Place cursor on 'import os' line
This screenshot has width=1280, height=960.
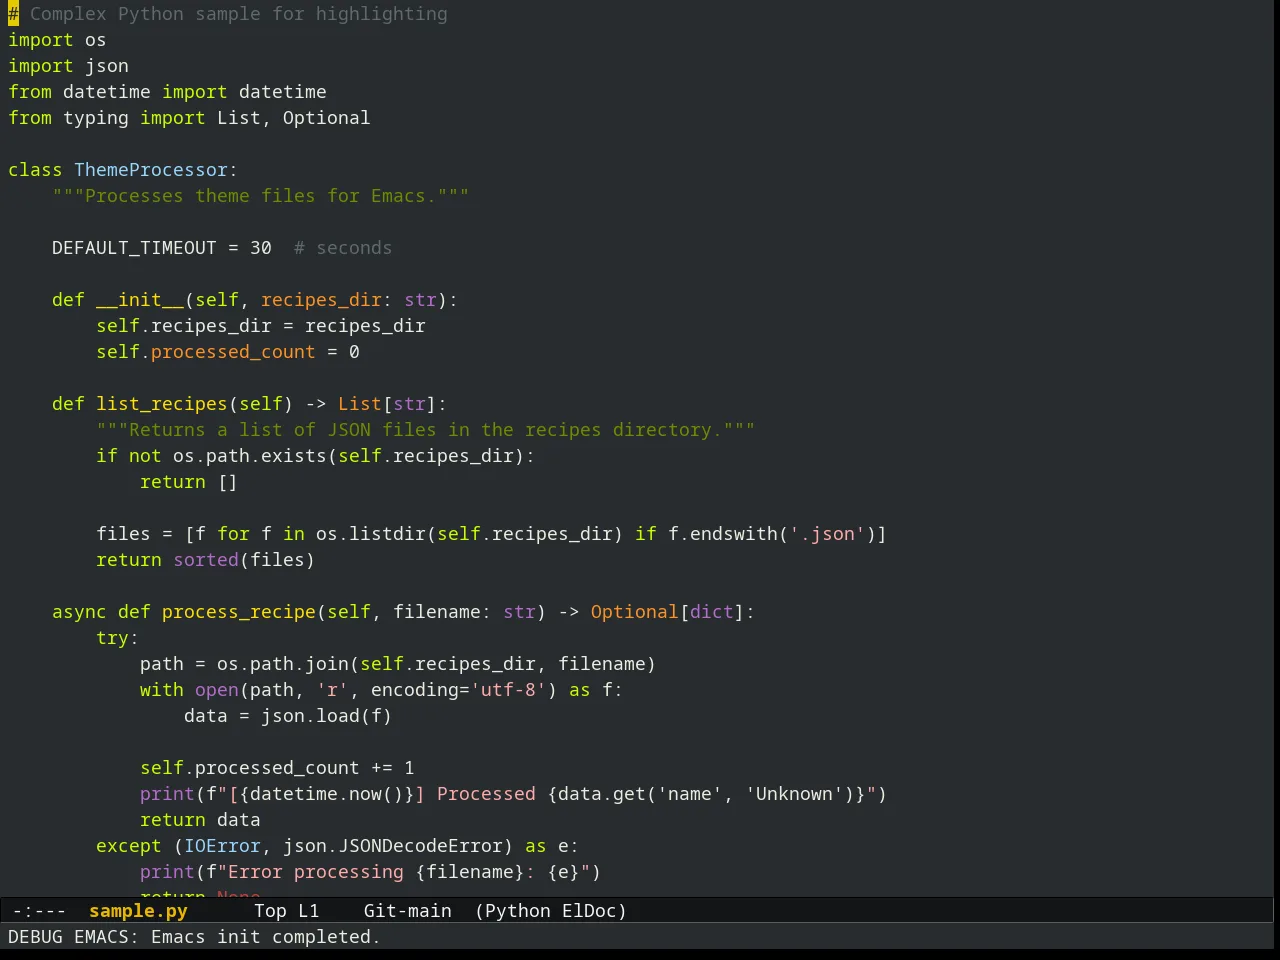coord(57,40)
